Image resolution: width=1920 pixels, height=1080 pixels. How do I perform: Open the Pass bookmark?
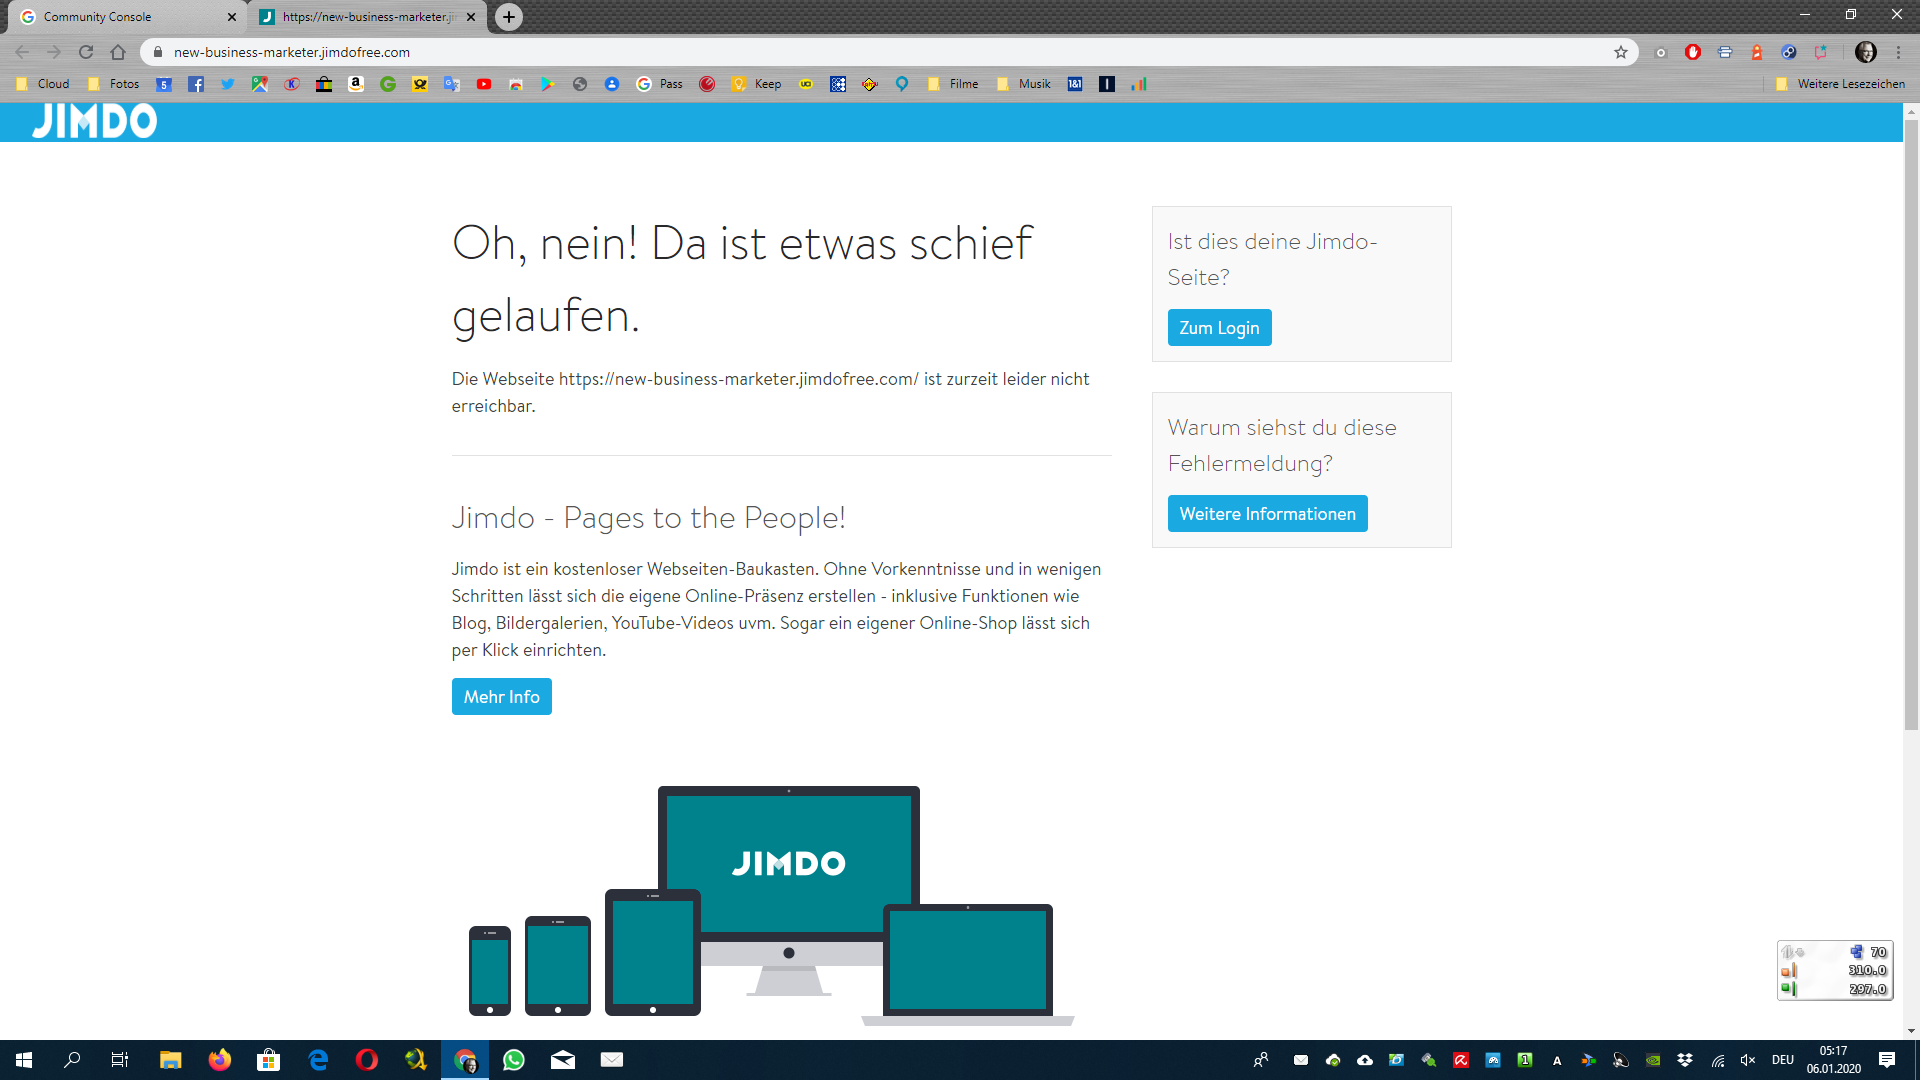click(660, 84)
